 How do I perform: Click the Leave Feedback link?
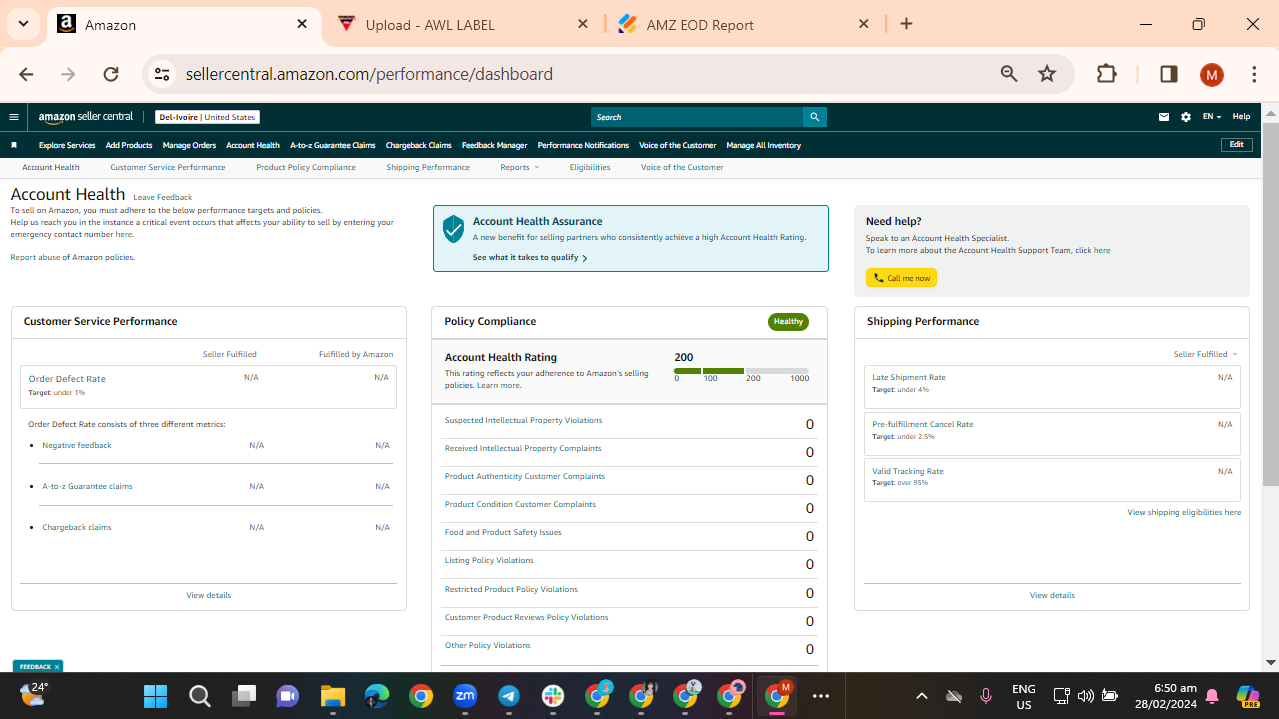[163, 197]
